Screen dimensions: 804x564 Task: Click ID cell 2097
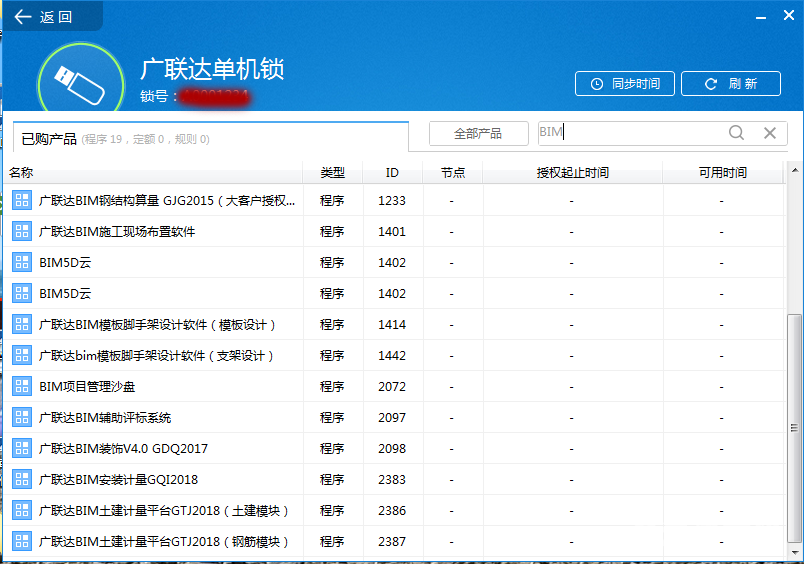click(392, 418)
